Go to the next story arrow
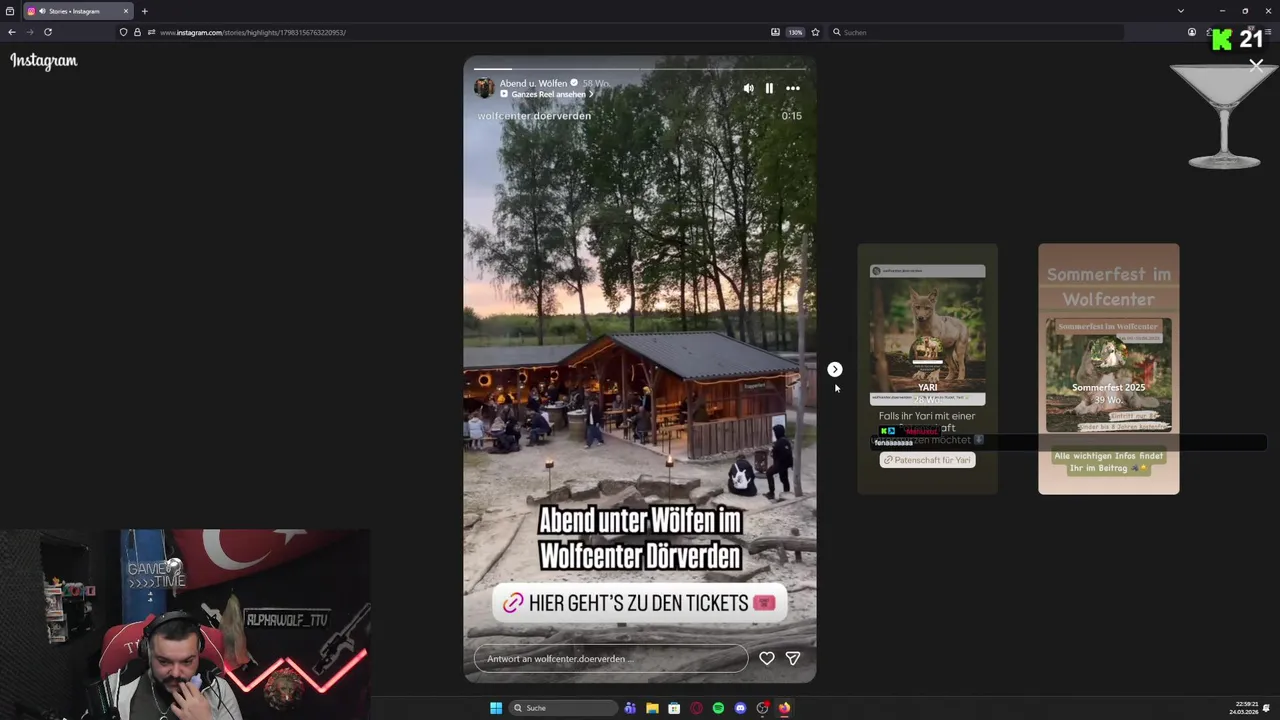1280x720 pixels. [x=835, y=369]
